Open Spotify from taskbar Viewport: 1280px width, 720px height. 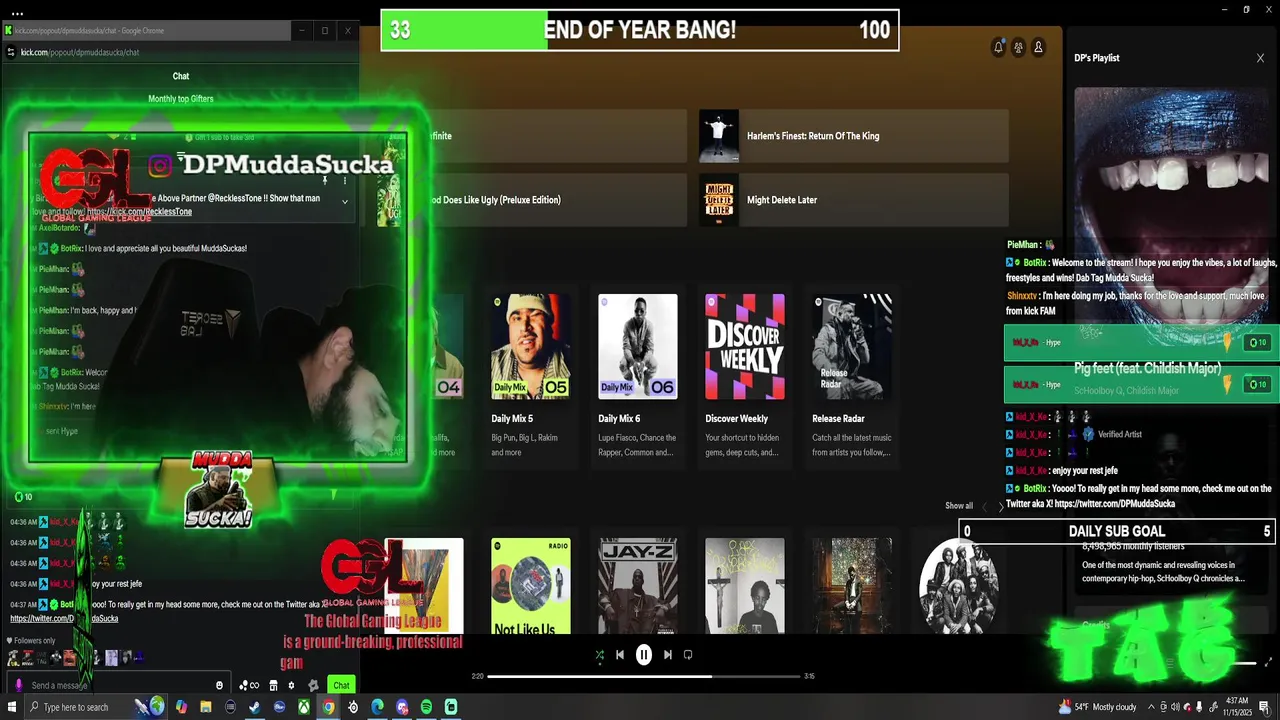[x=426, y=707]
